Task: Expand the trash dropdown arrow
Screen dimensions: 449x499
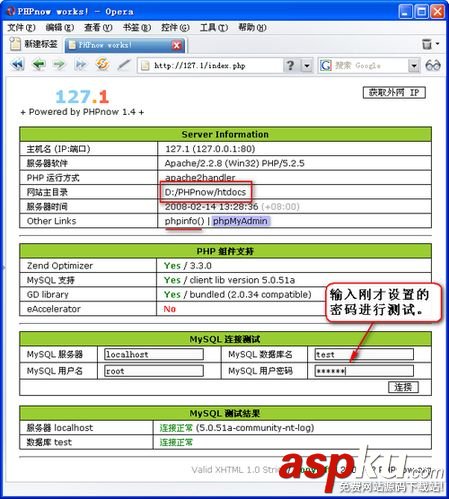Action: point(438,44)
